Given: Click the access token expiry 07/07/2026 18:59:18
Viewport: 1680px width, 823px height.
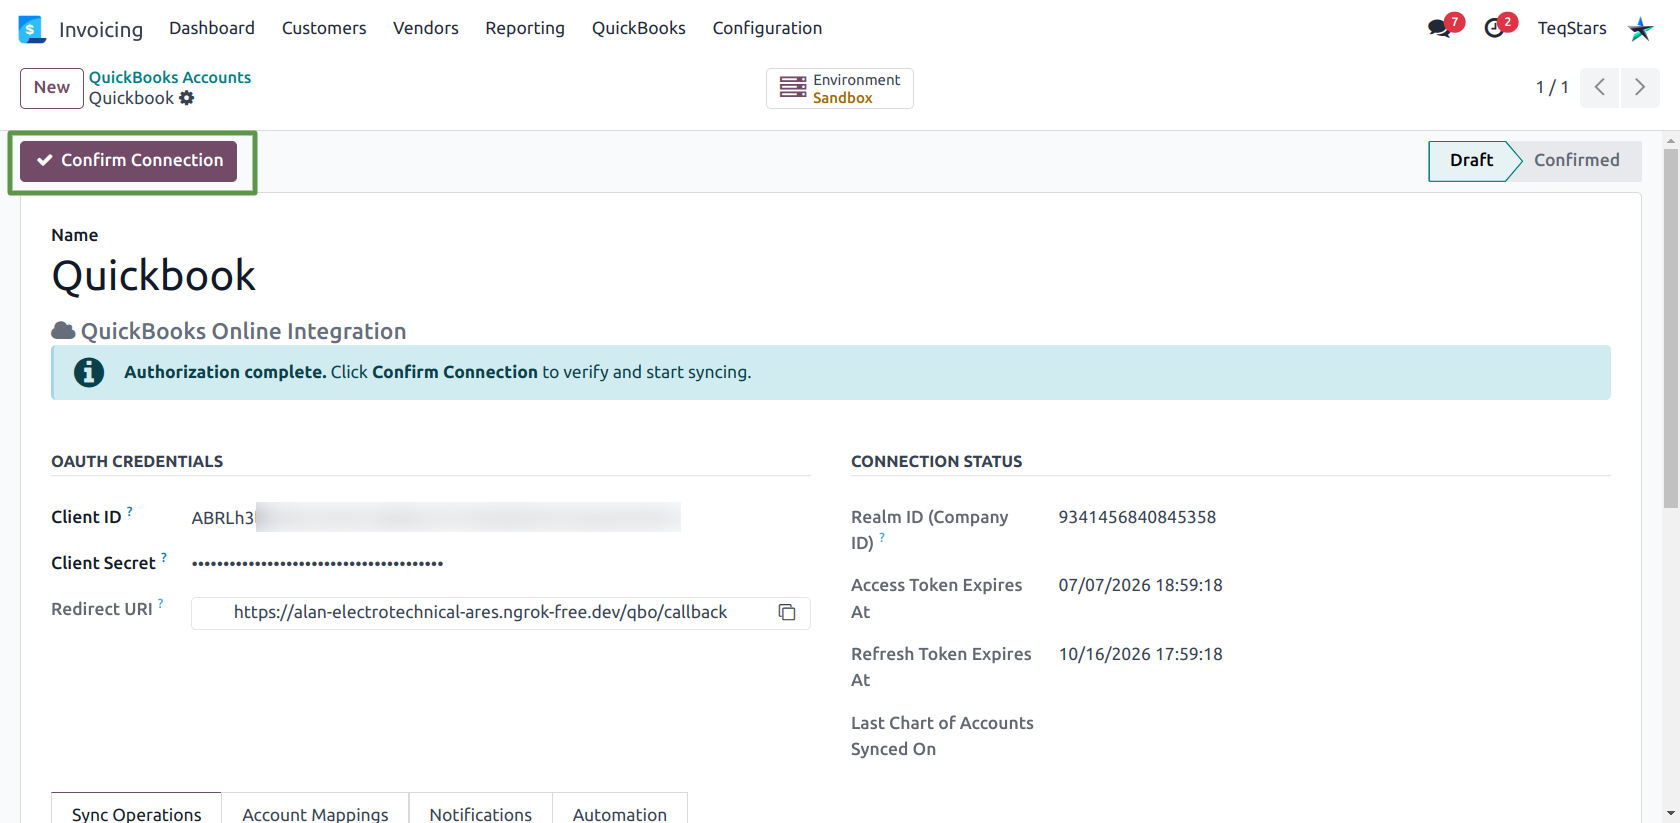Looking at the screenshot, I should click(x=1141, y=585).
